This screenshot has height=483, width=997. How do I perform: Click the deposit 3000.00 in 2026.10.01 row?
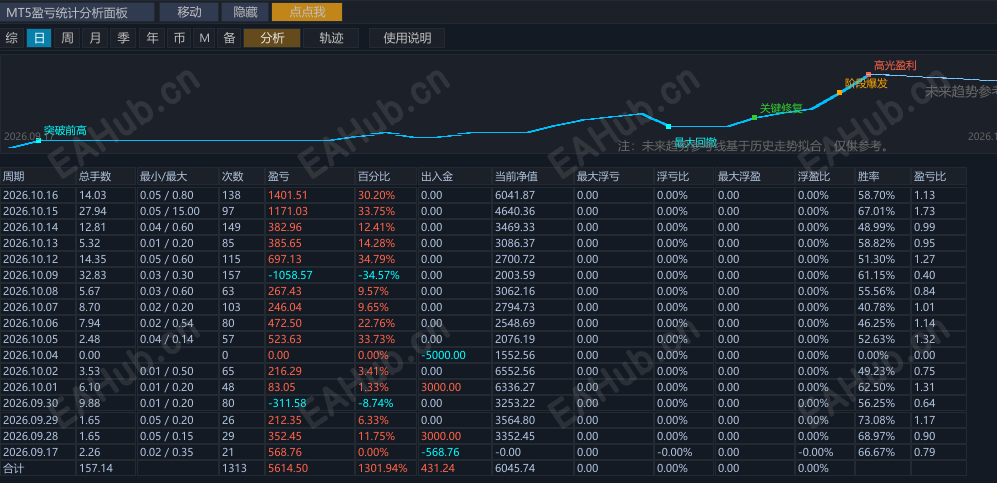tap(441, 387)
